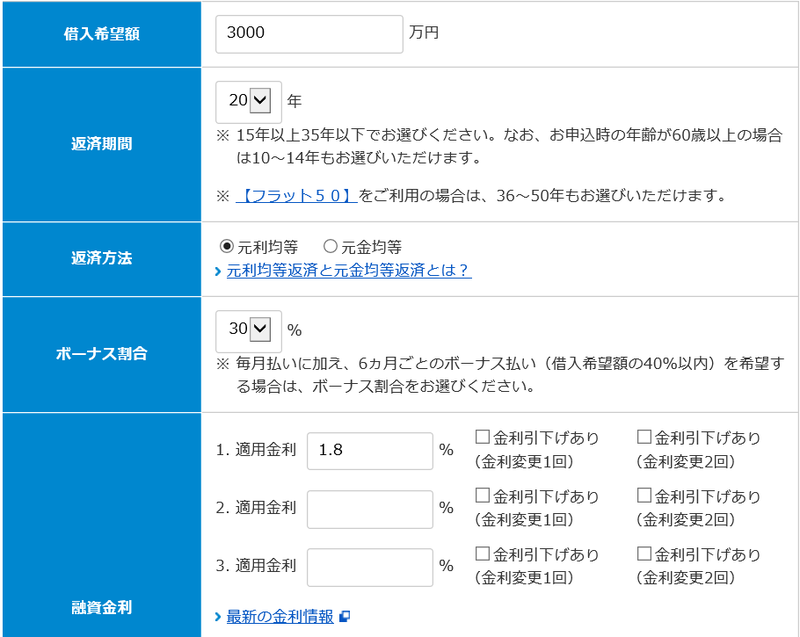Check 金利引下げあり (金利変更1回) for rate 3
The width and height of the screenshot is (800, 637).
[482, 553]
